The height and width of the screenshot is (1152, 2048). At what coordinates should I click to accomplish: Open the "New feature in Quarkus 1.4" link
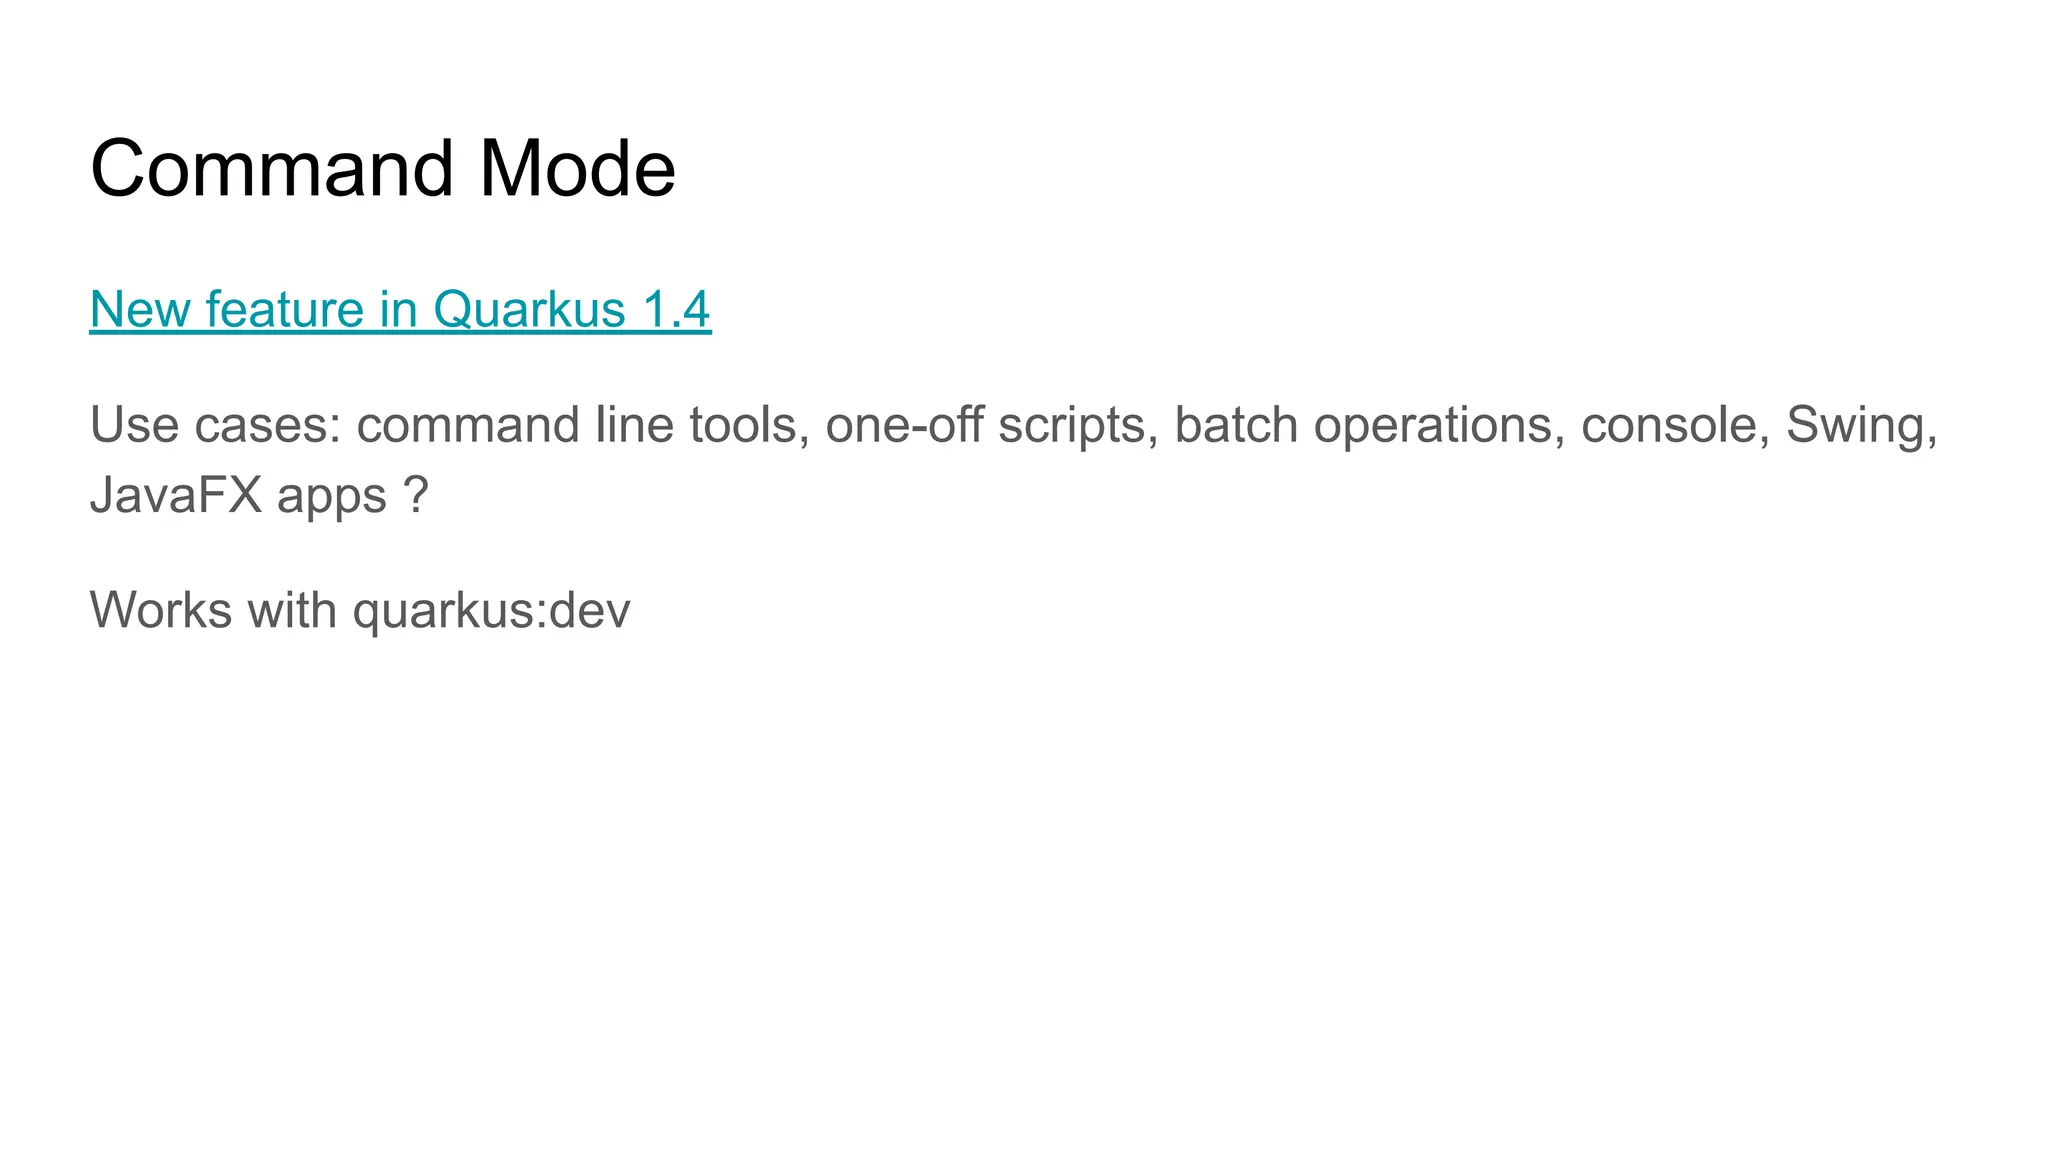tap(400, 309)
